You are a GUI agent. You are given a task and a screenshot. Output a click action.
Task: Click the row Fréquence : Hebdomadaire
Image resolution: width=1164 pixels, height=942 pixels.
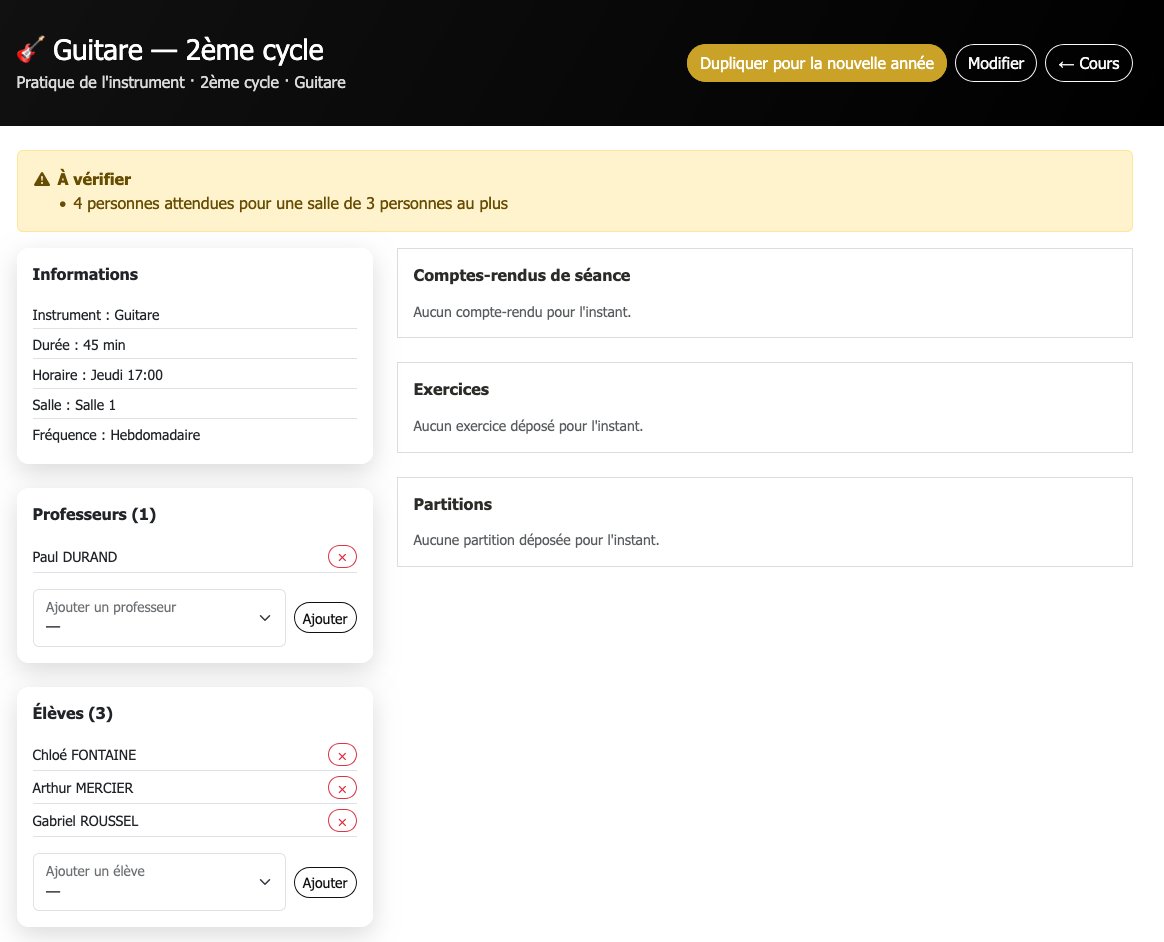(194, 435)
